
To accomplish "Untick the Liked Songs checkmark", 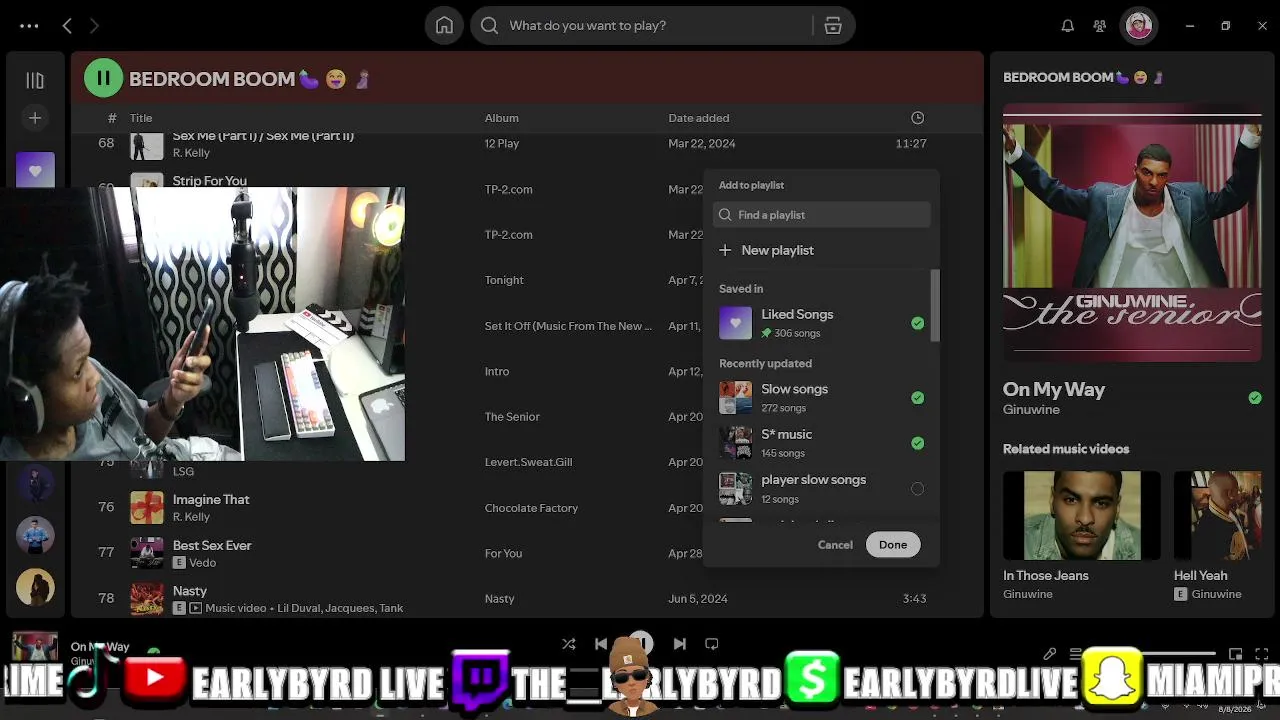I will (x=917, y=323).
